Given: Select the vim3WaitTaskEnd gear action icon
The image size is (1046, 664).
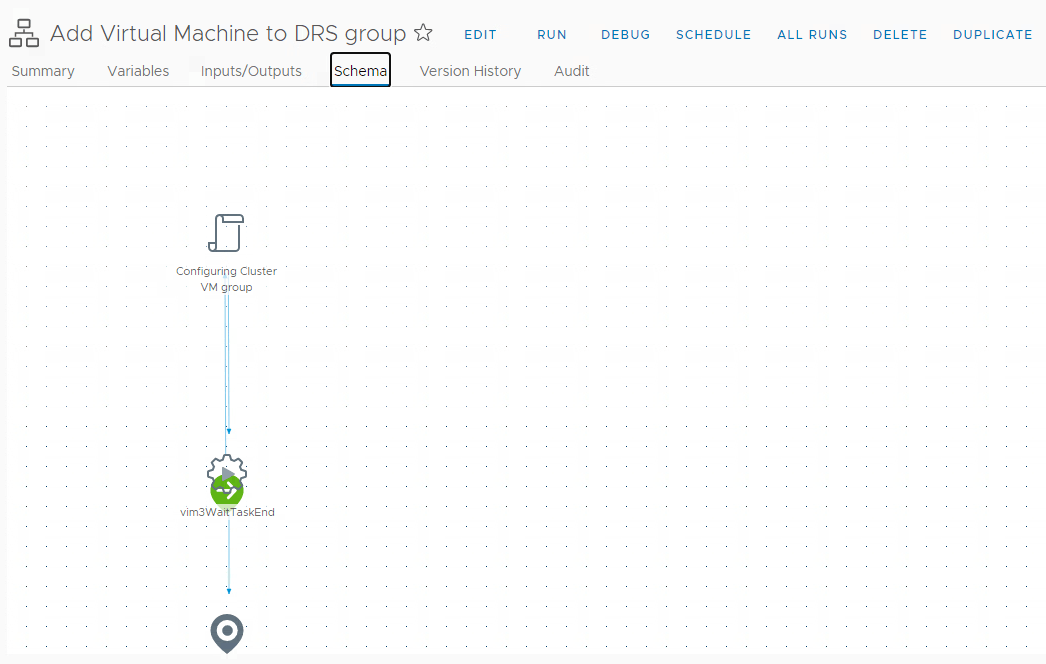Looking at the screenshot, I should [x=227, y=472].
